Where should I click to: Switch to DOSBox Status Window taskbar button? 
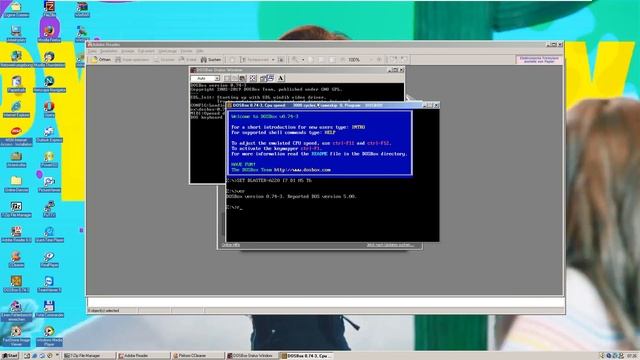251,356
